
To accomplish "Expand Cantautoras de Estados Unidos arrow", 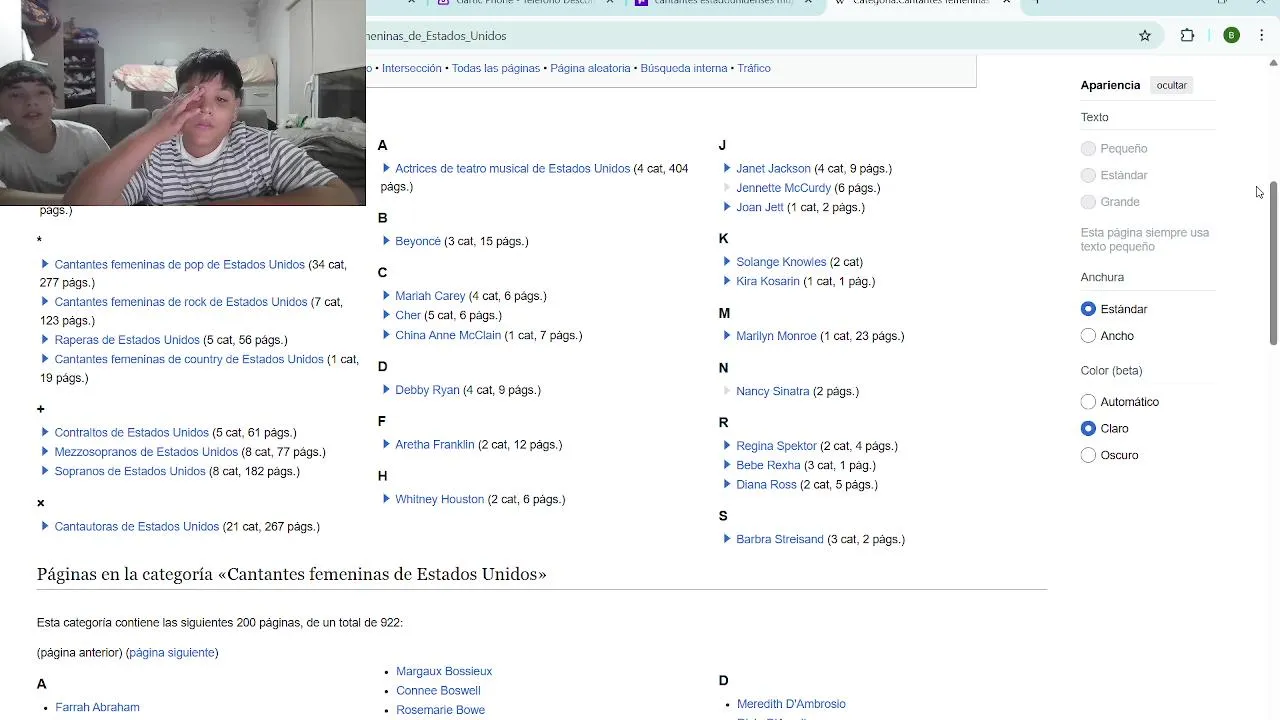I will pyautogui.click(x=45, y=526).
